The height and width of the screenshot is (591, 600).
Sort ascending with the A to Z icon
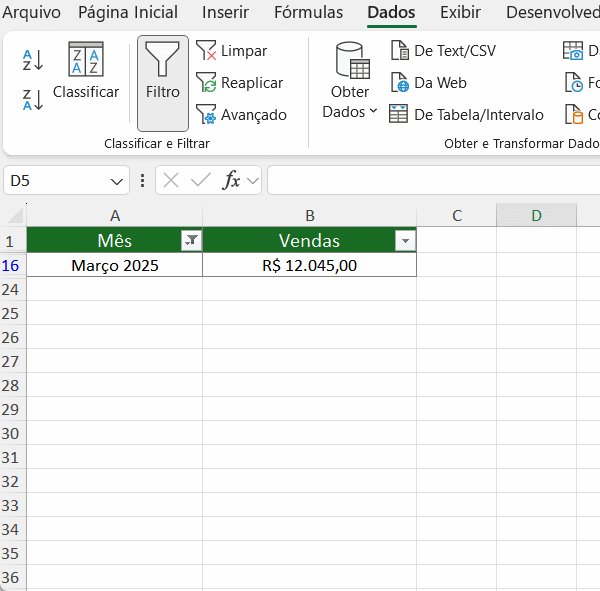33,60
